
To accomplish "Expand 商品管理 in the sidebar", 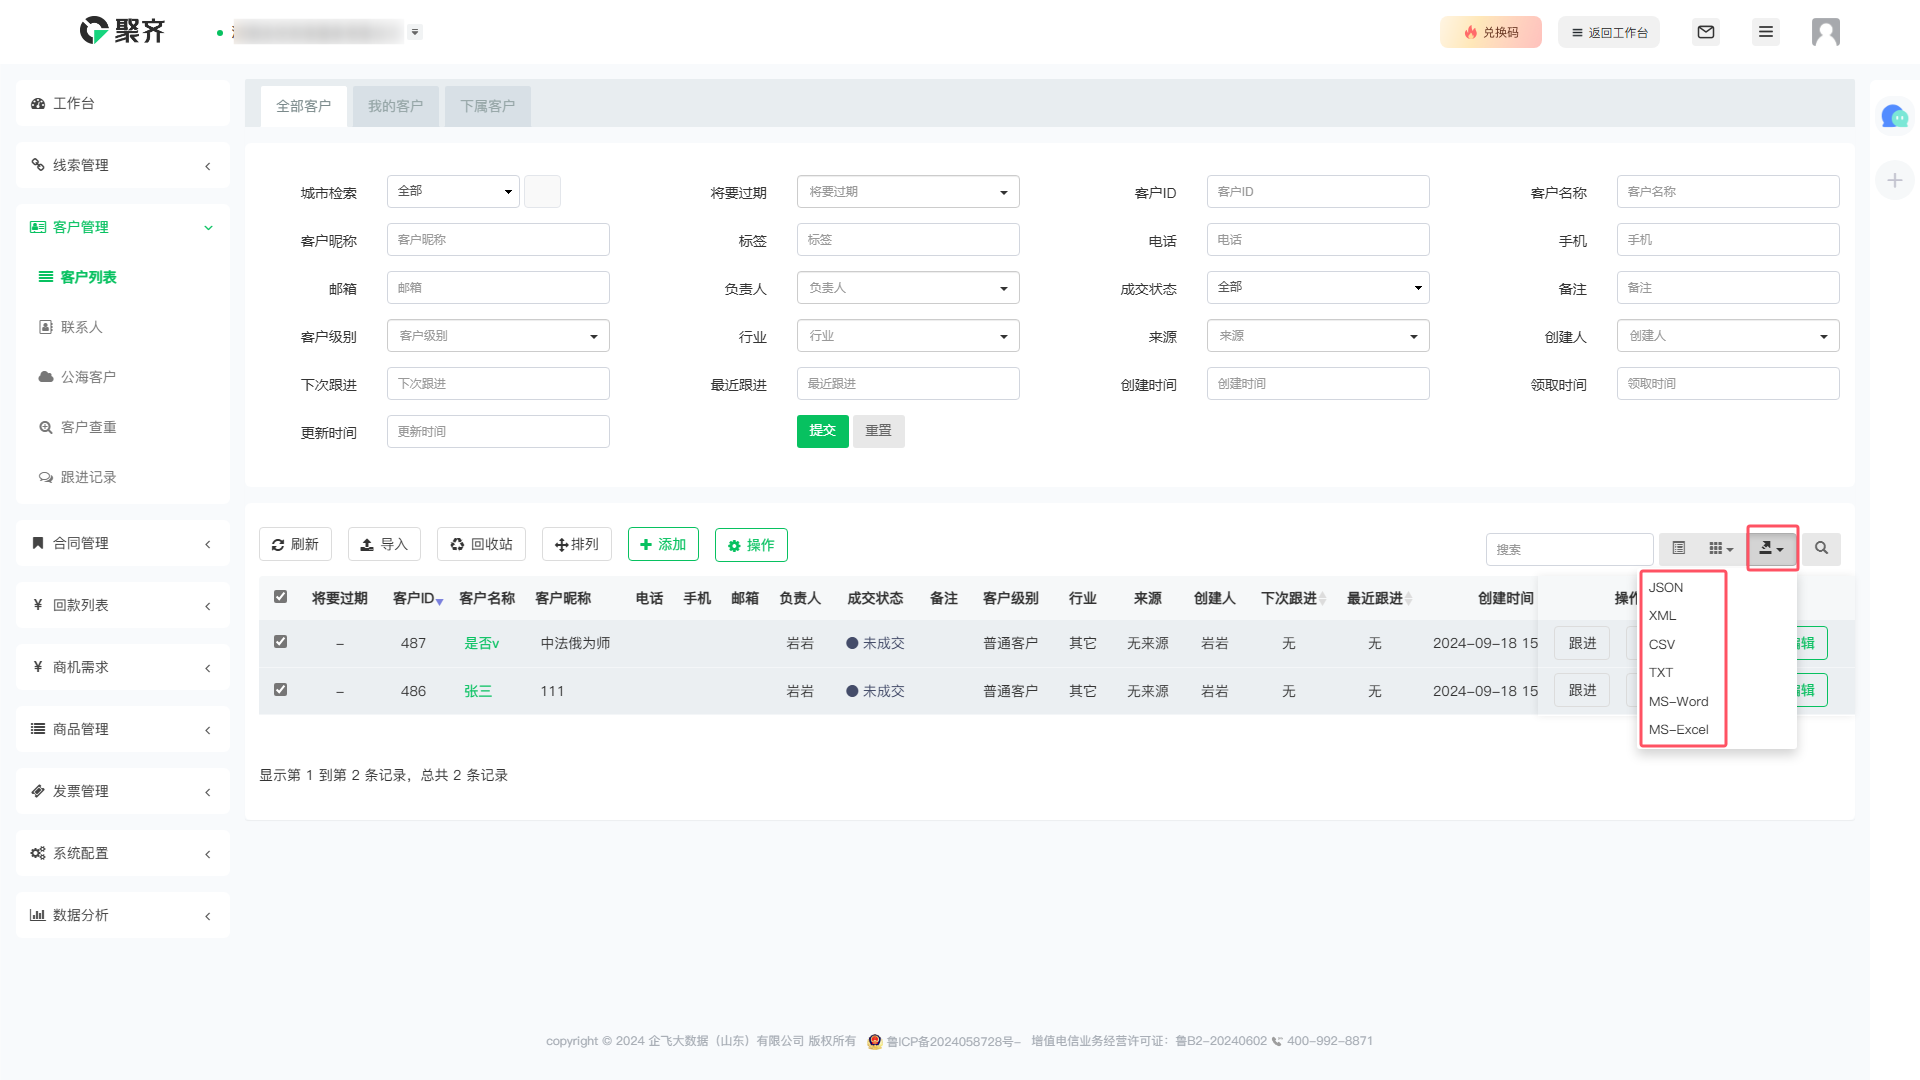I will point(123,729).
